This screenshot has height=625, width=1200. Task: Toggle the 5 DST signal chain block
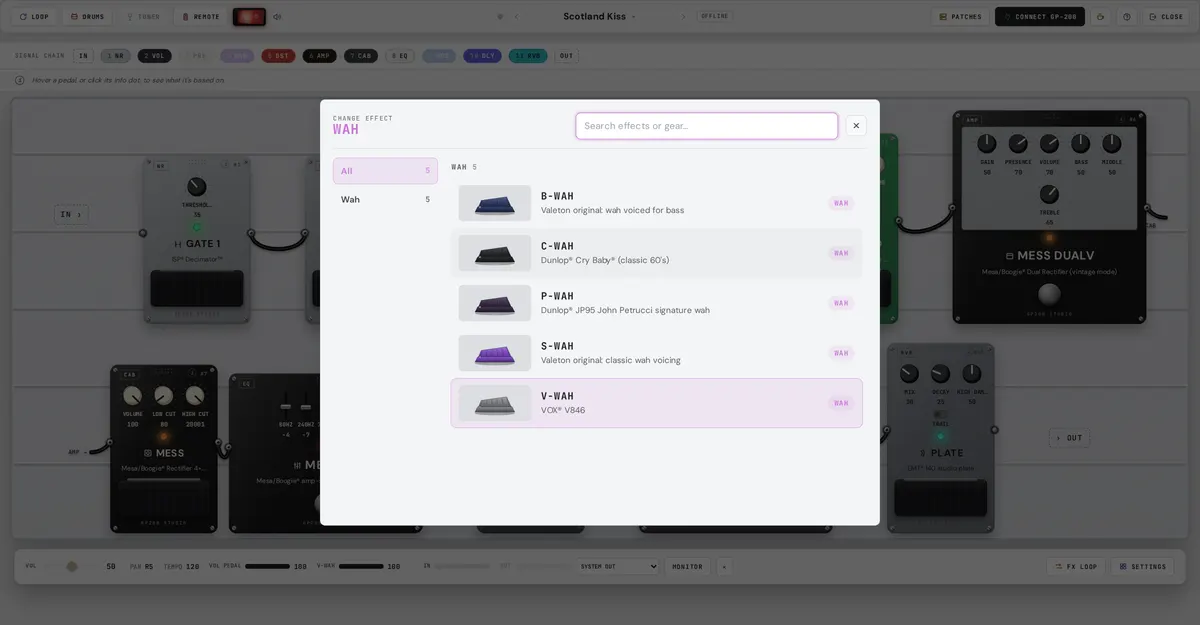pos(278,56)
